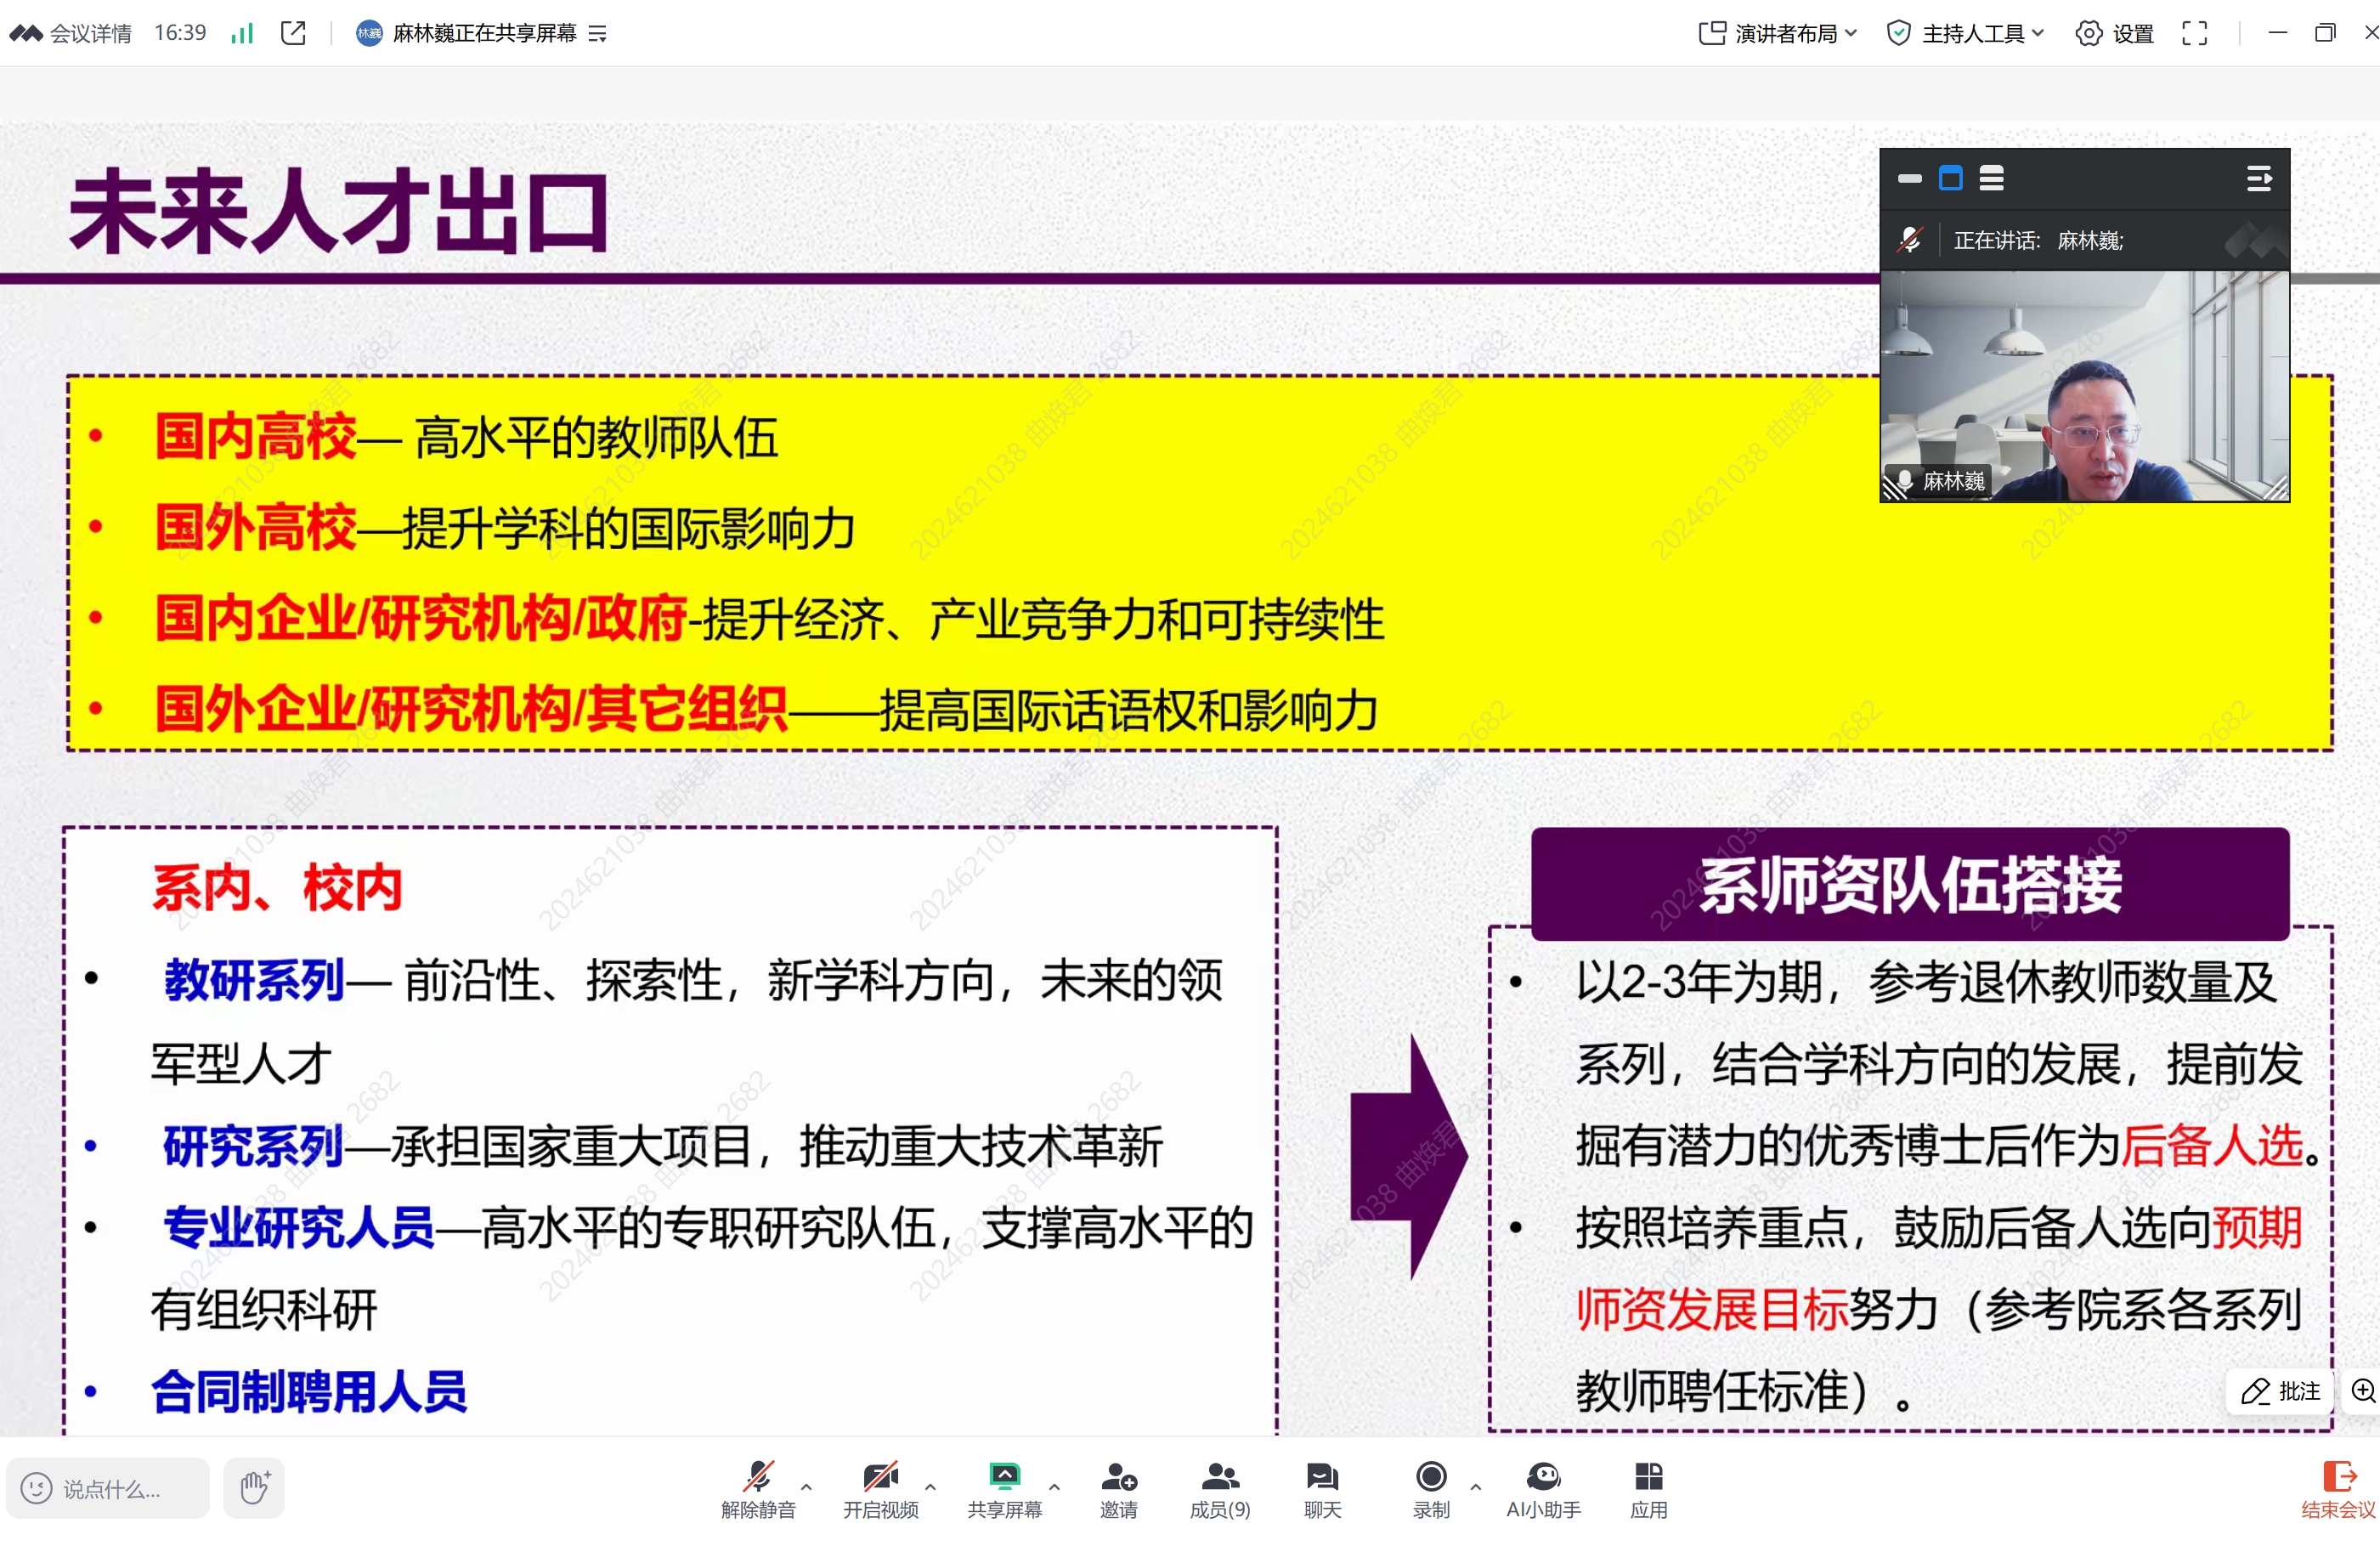Click the pop-out share arrow icon
2380x1546 pixels.
point(293,33)
